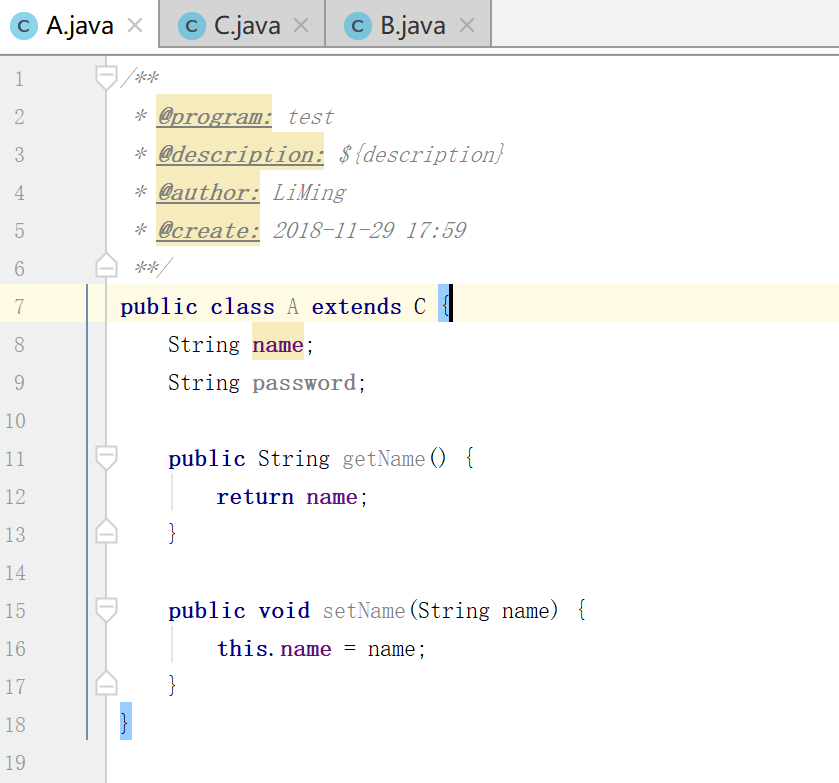
Task: Click the underlined @program link
Action: click(x=213, y=116)
